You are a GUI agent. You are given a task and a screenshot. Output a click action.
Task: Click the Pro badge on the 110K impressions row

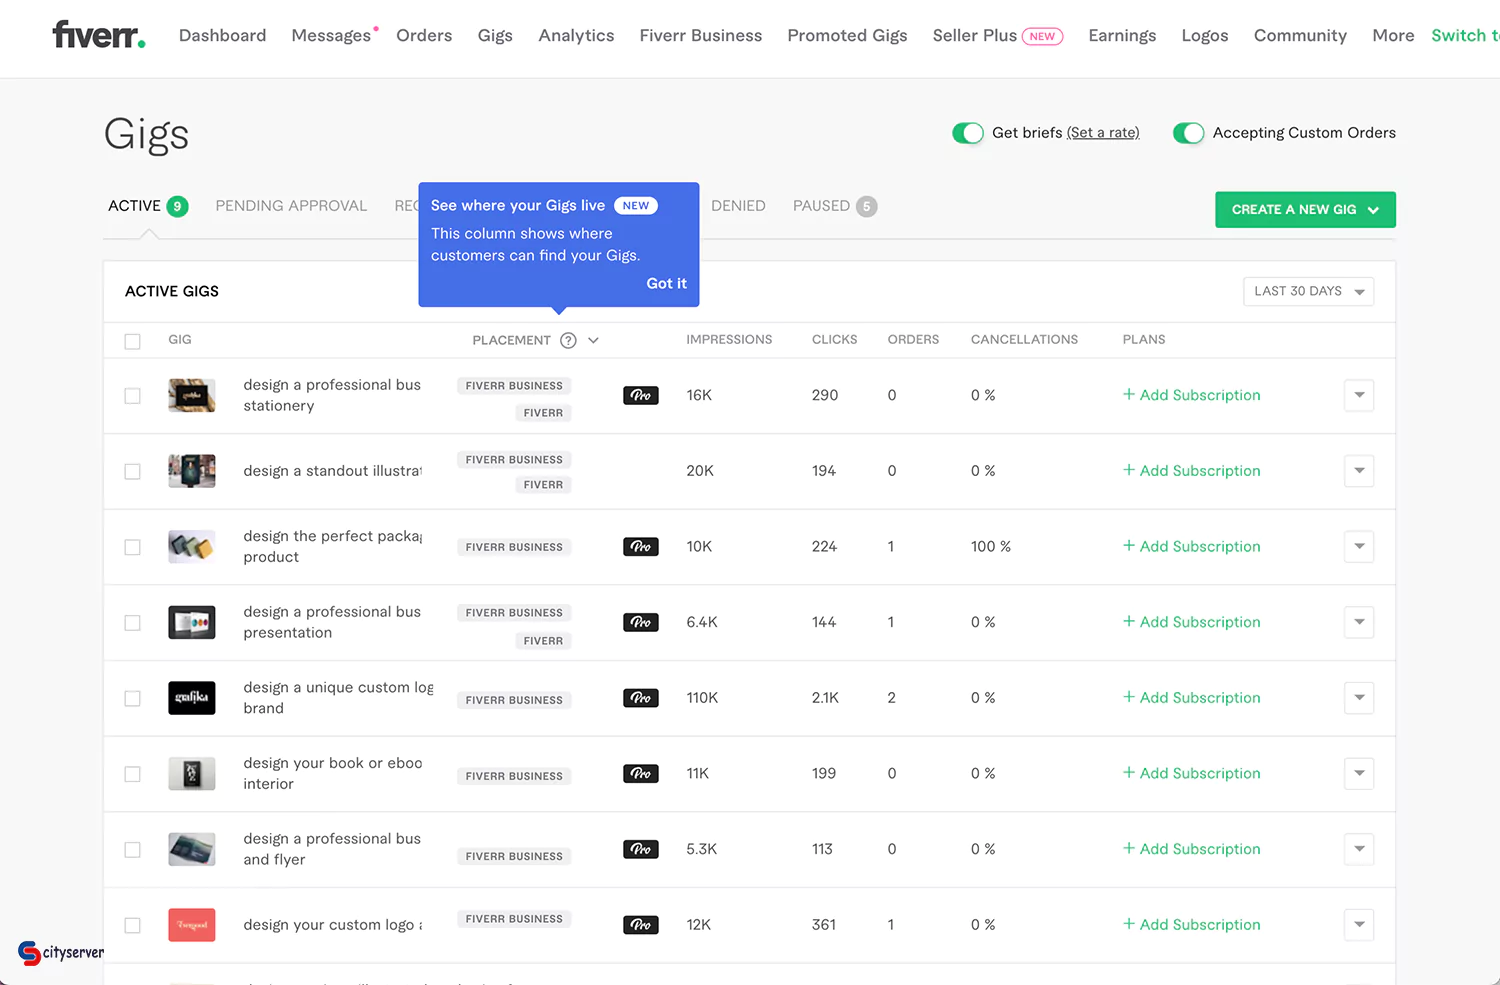coord(640,698)
